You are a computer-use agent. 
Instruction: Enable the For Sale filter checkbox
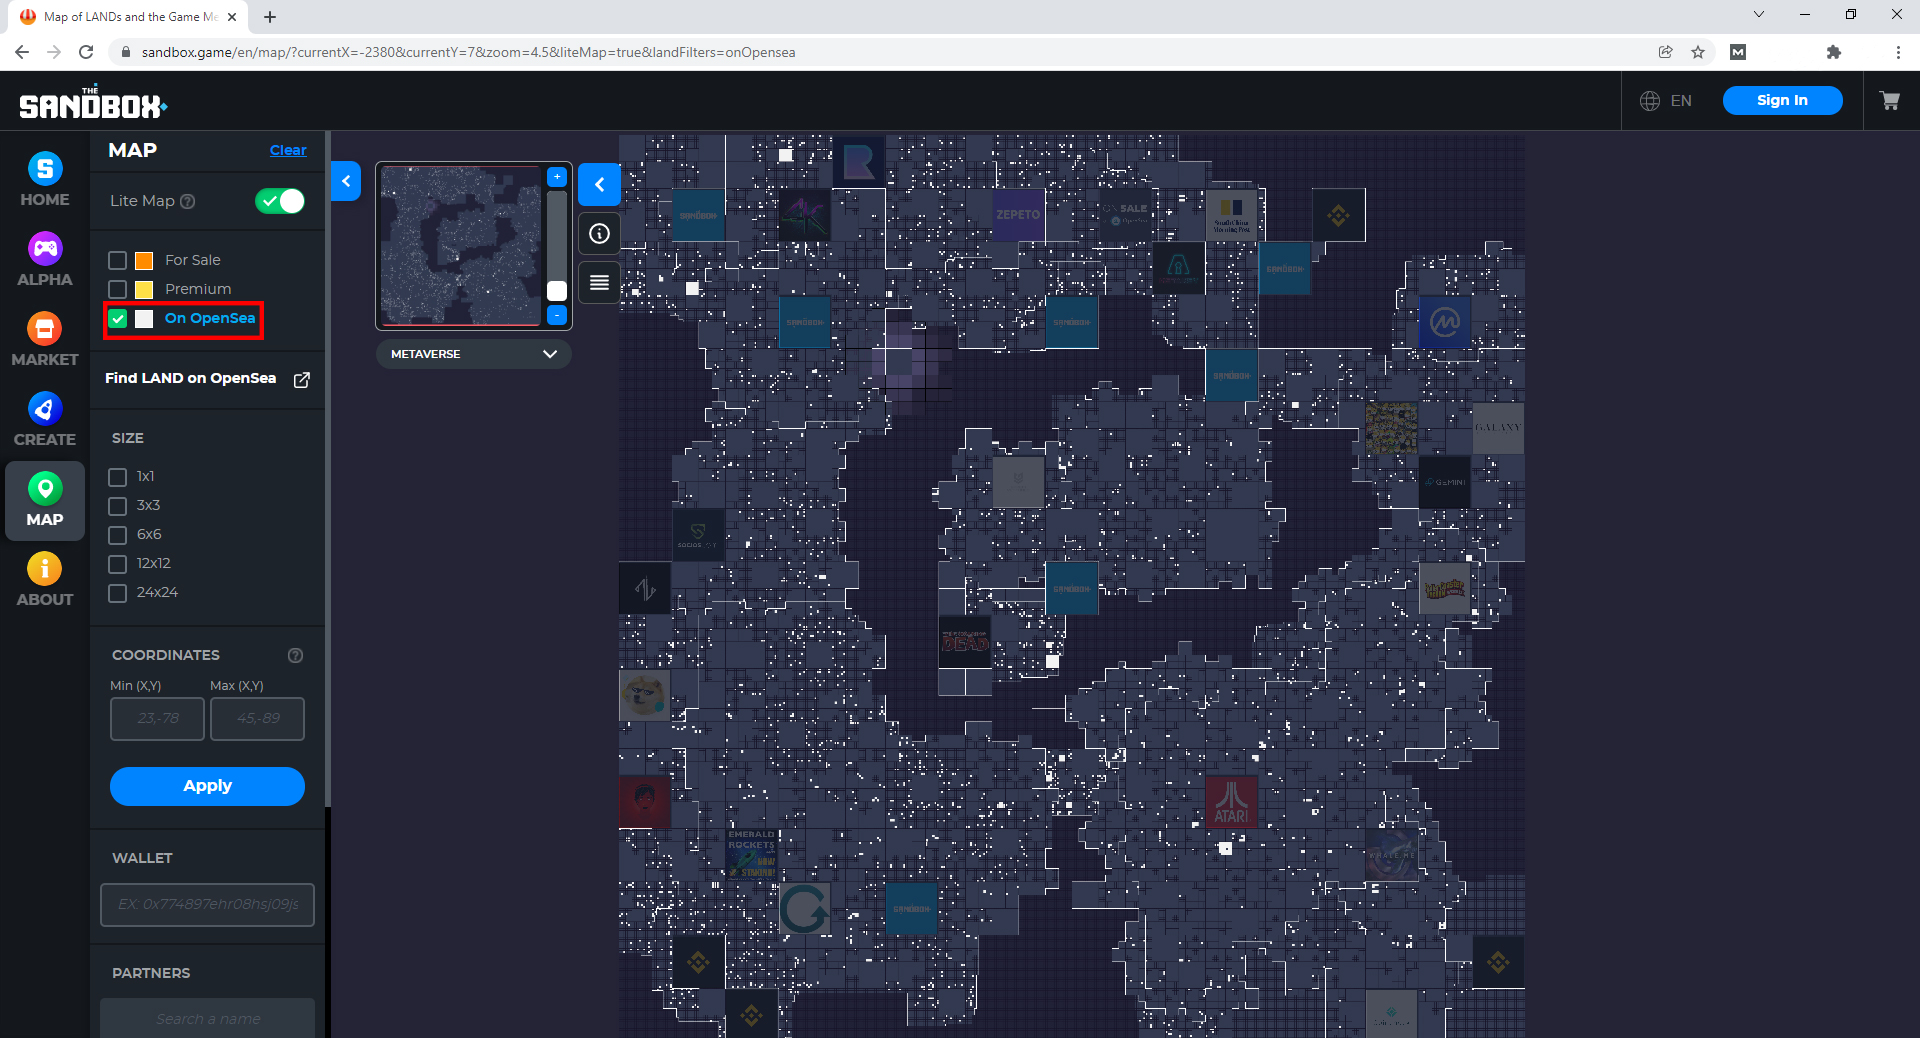click(x=118, y=261)
